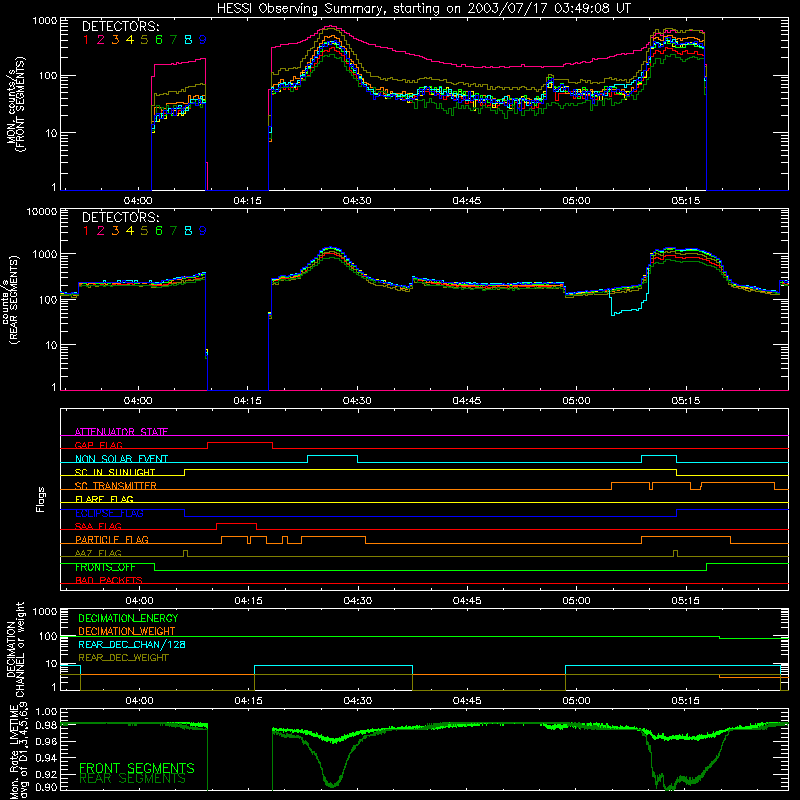
Task: Click the 05:00 tick under the Flags plot
Action: coord(577,601)
